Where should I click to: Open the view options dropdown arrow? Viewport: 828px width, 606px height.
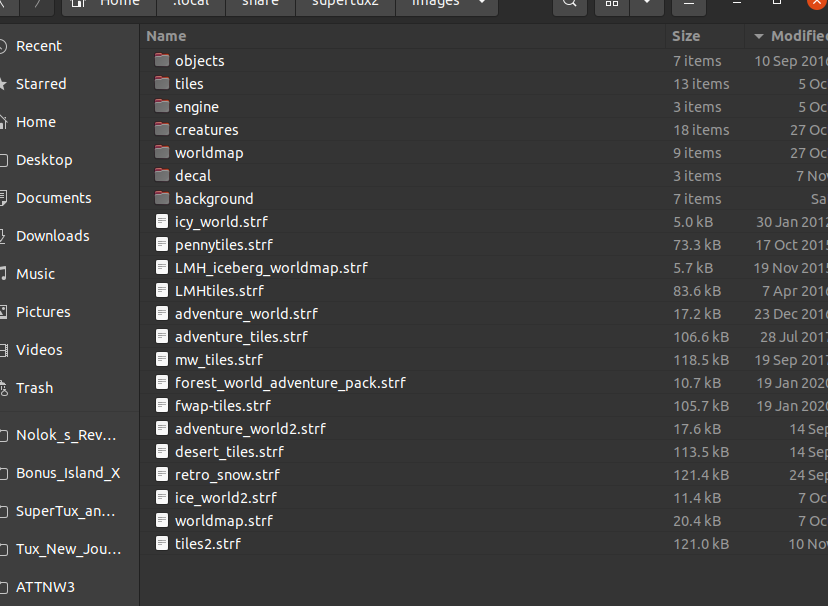(x=647, y=3)
